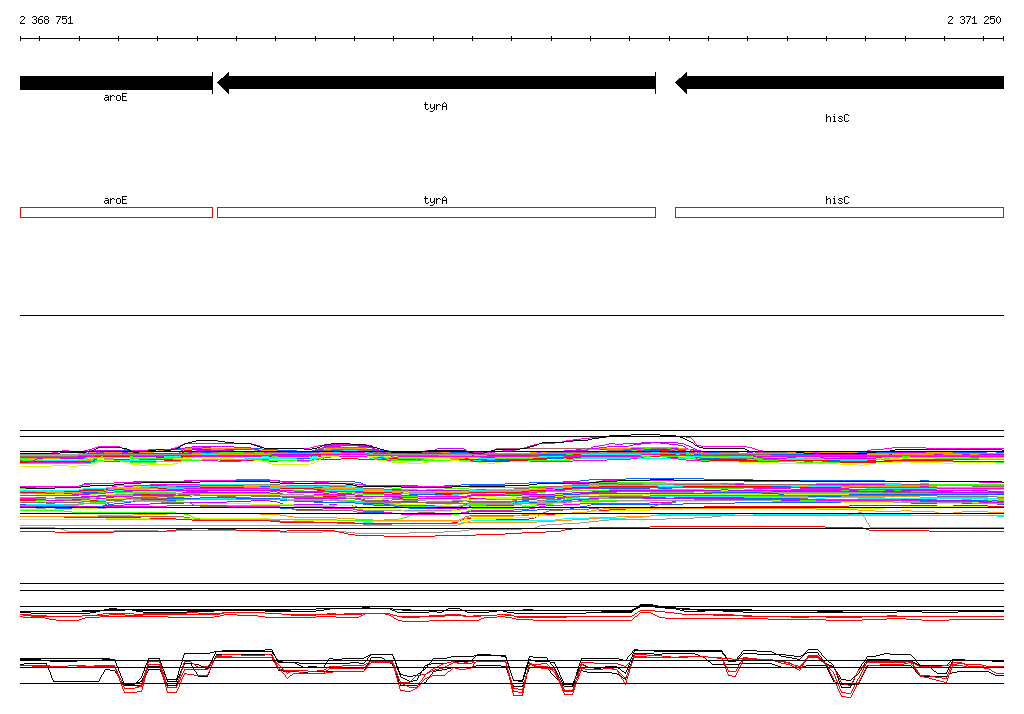Click the tyrA label above the red box
Image resolution: width=1024 pixels, height=714 pixels.
click(x=436, y=200)
